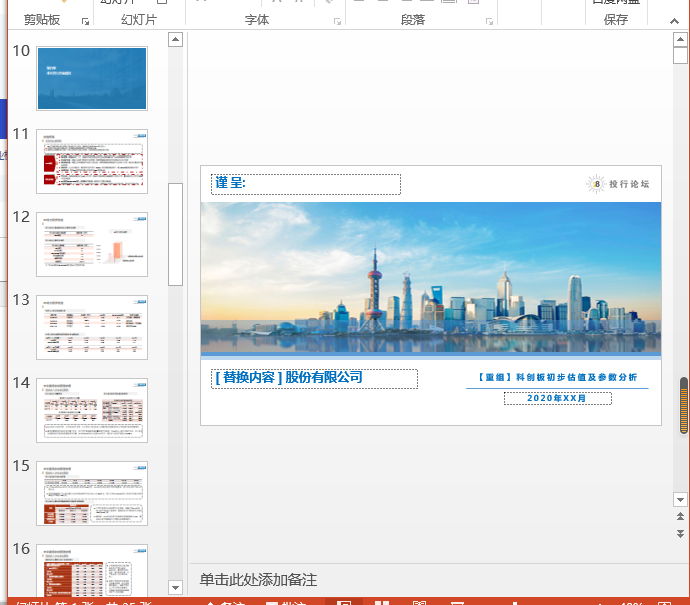Click the 2020年XX月 date text box
Image resolution: width=690 pixels, height=605 pixels.
coord(558,398)
